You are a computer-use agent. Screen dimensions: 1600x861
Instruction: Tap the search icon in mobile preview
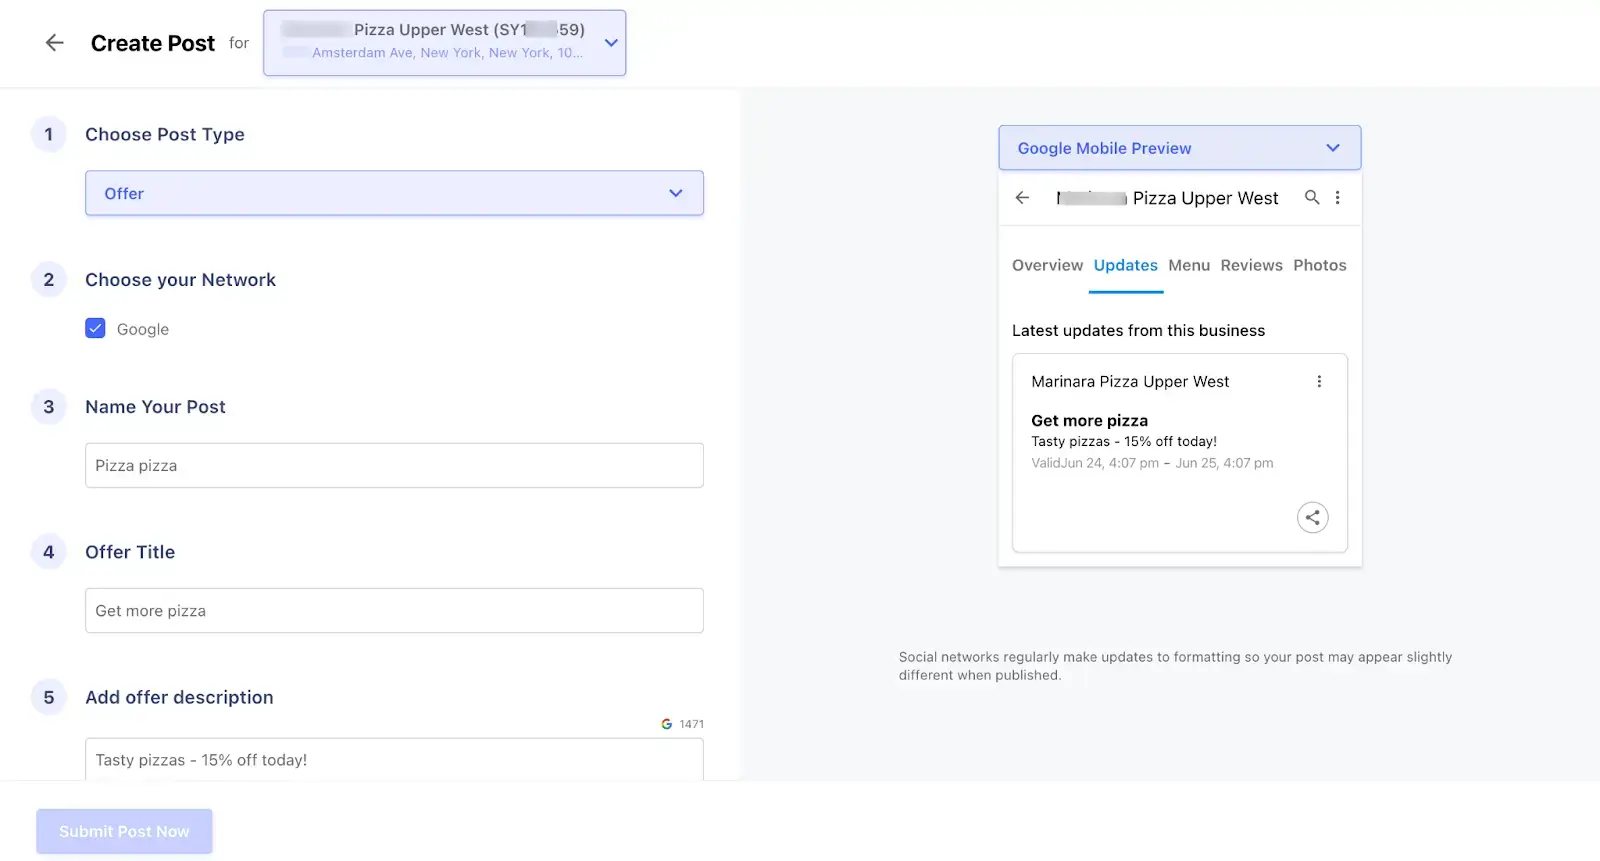click(1312, 197)
